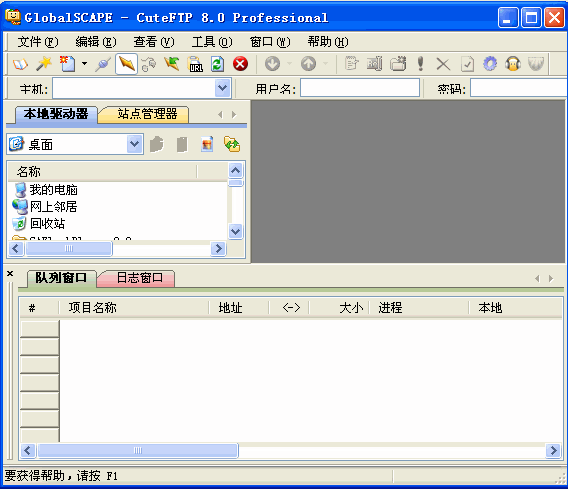The image size is (568, 489).
Task: Open the Site Manager book icon
Action: tap(20, 64)
